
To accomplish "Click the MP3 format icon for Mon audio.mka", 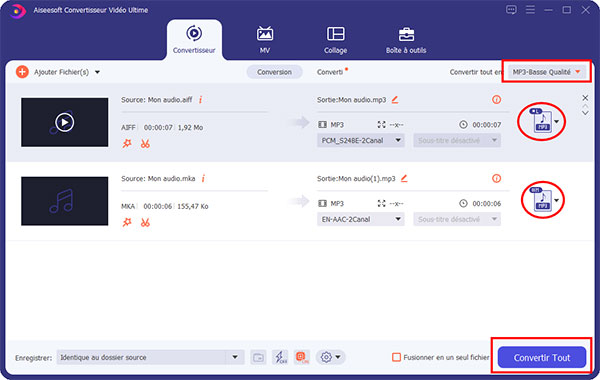I will 542,200.
